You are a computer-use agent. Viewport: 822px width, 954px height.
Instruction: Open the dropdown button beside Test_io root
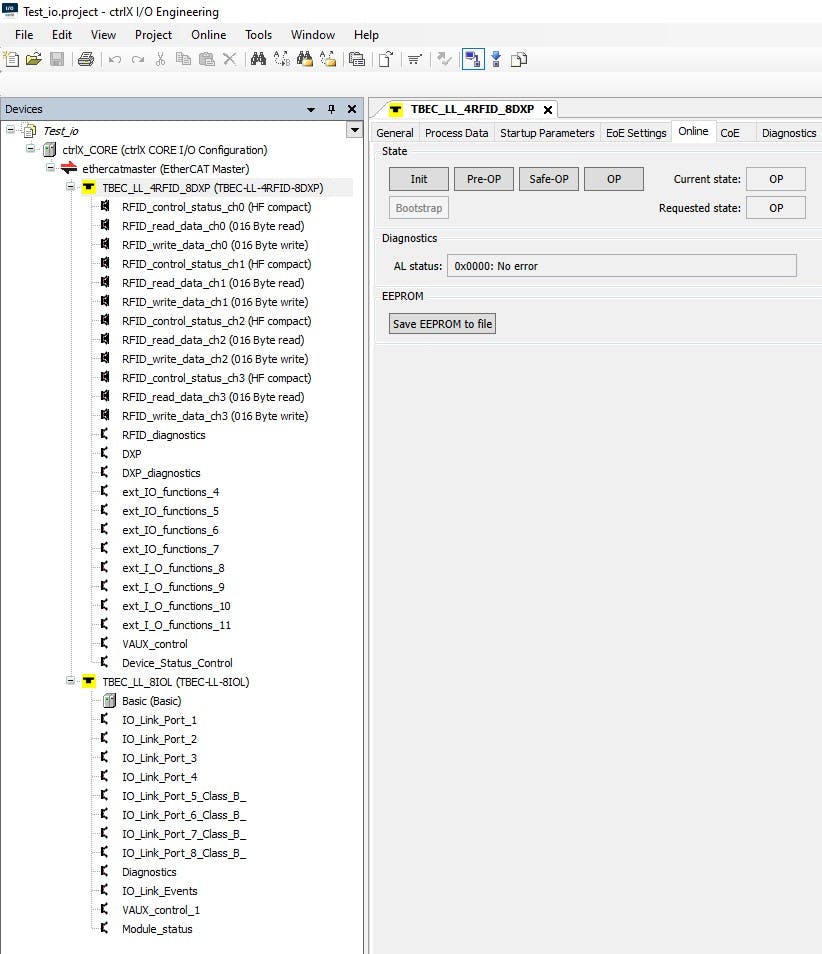click(354, 130)
